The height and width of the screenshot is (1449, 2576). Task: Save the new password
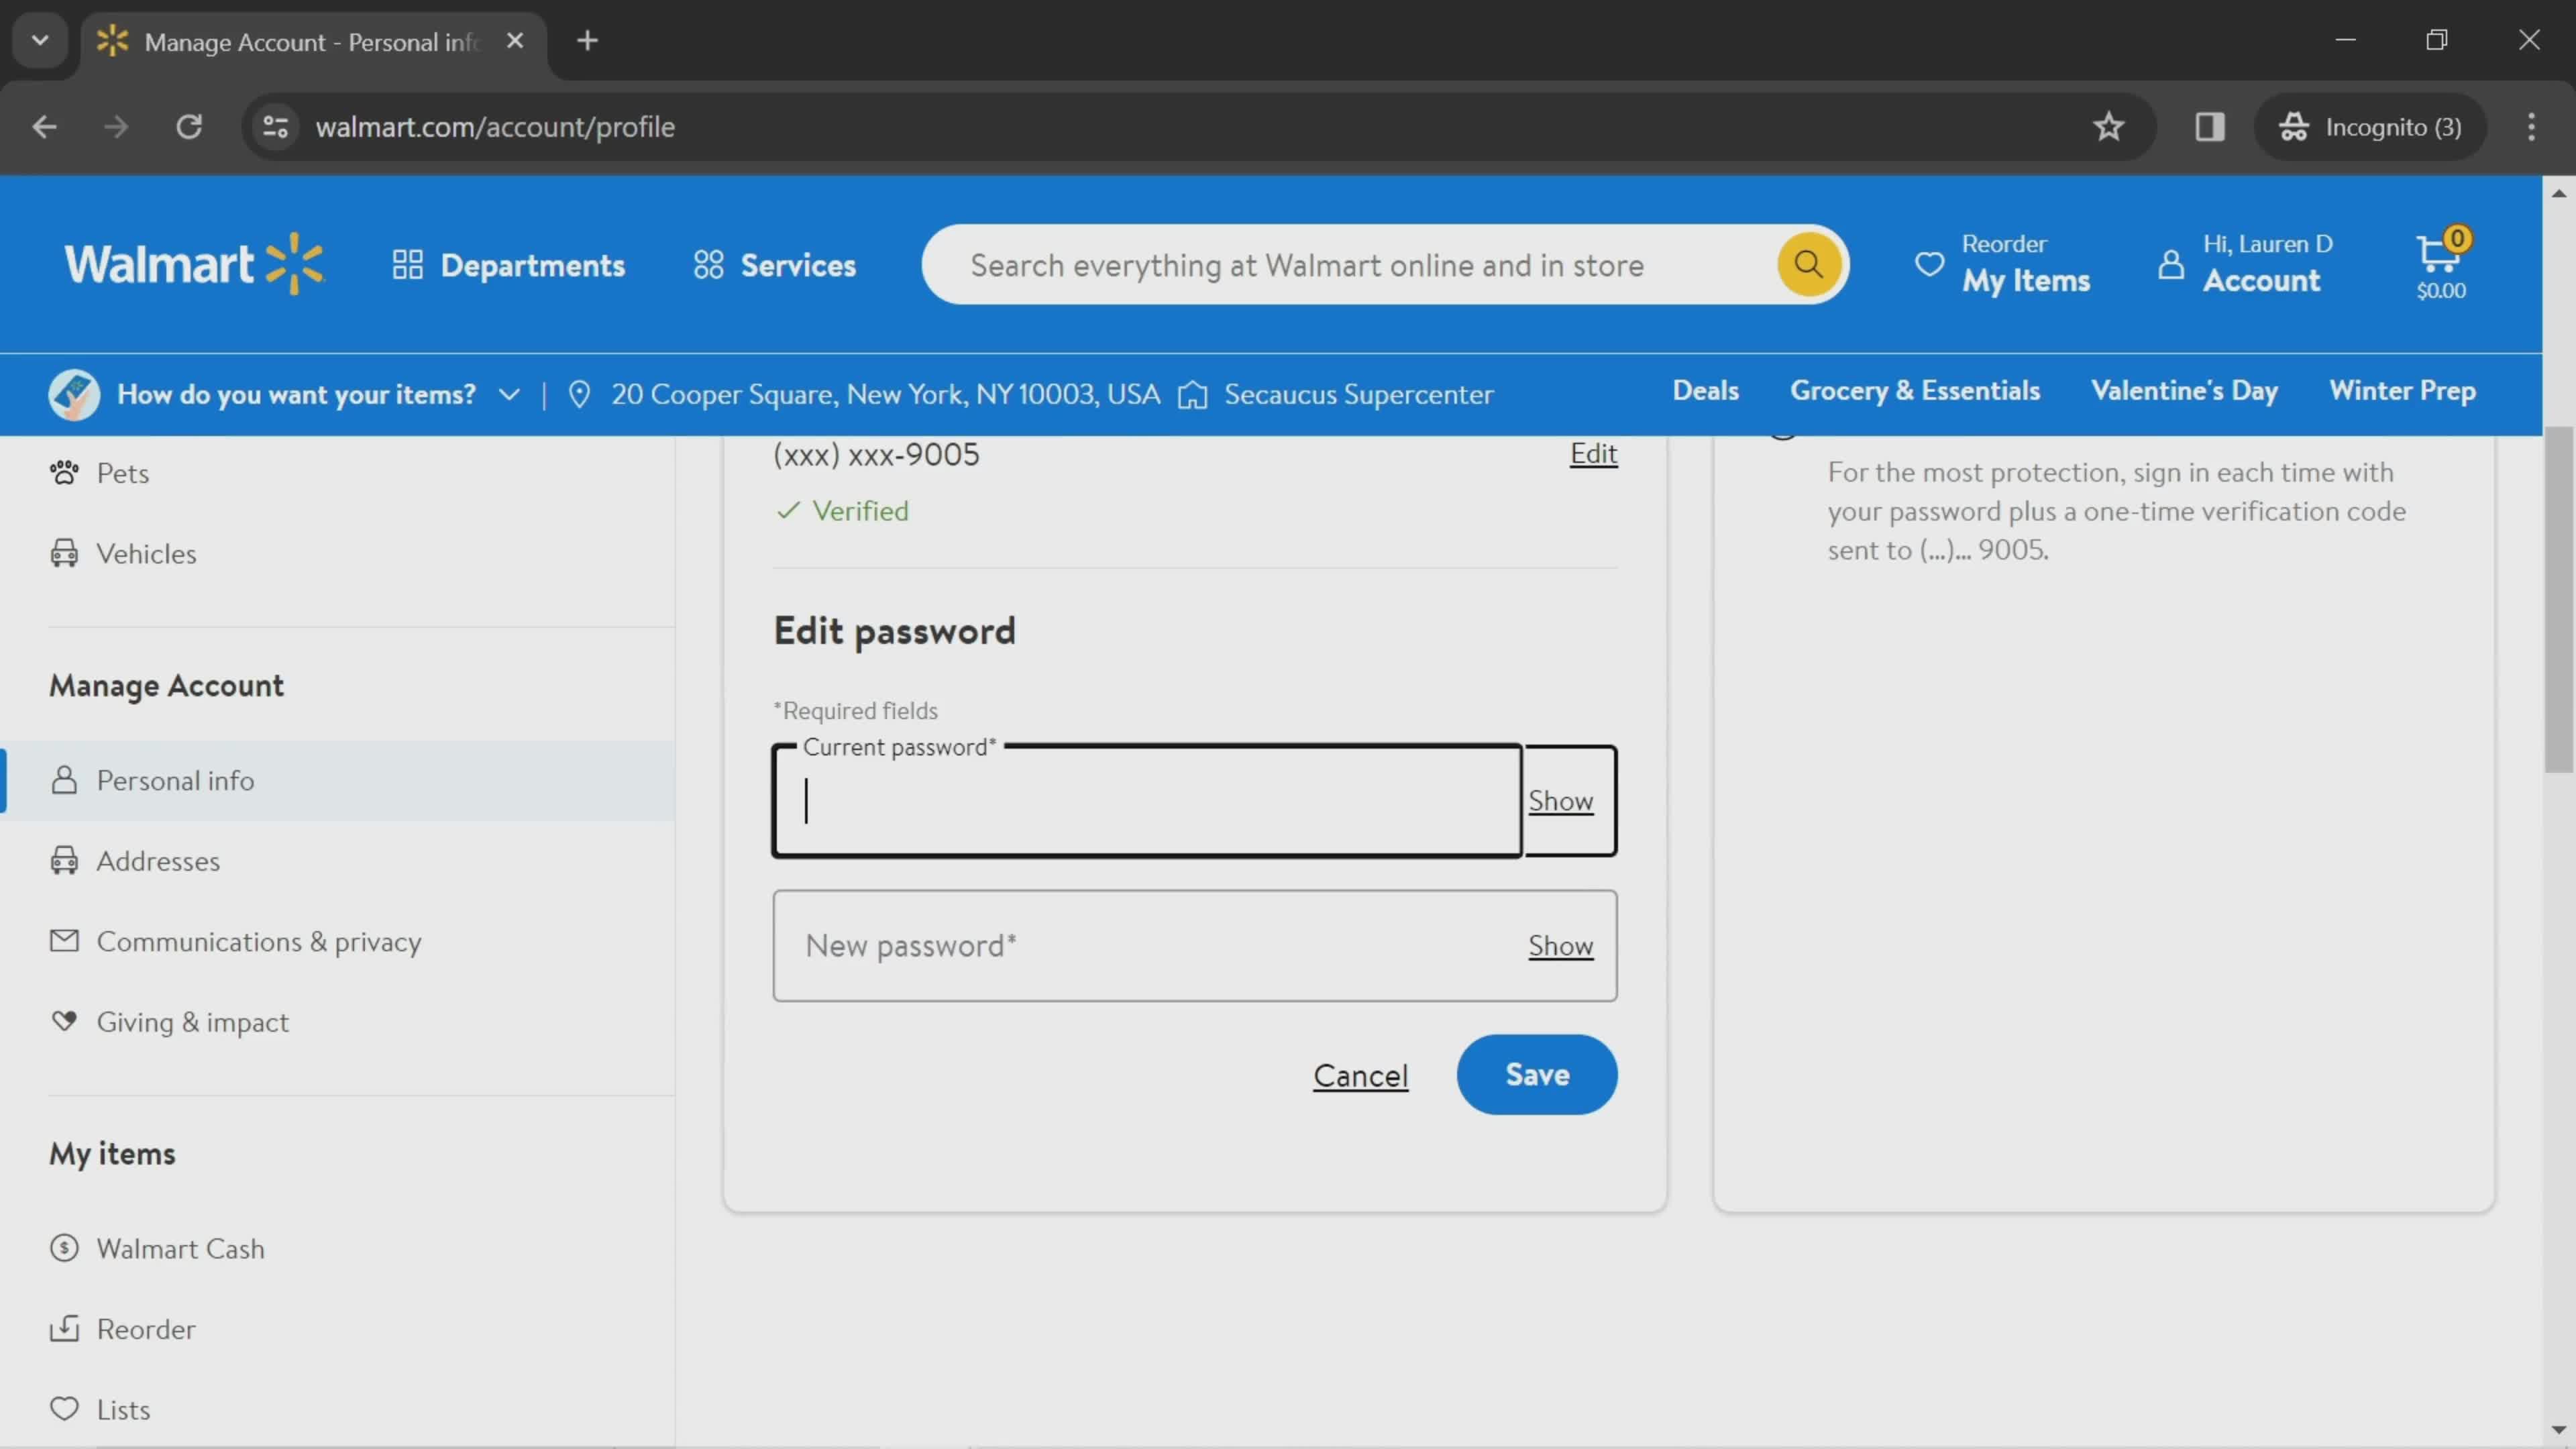(x=1537, y=1075)
